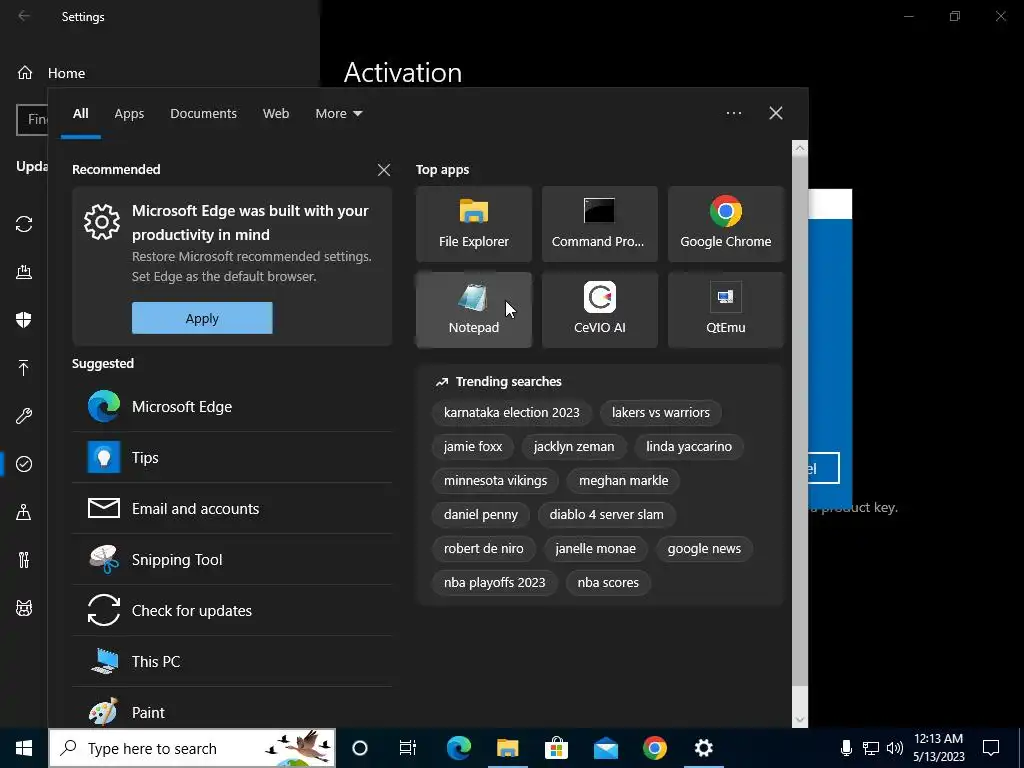This screenshot has width=1024, height=768.
Task: Open QtEmu from Top apps
Action: coord(726,310)
